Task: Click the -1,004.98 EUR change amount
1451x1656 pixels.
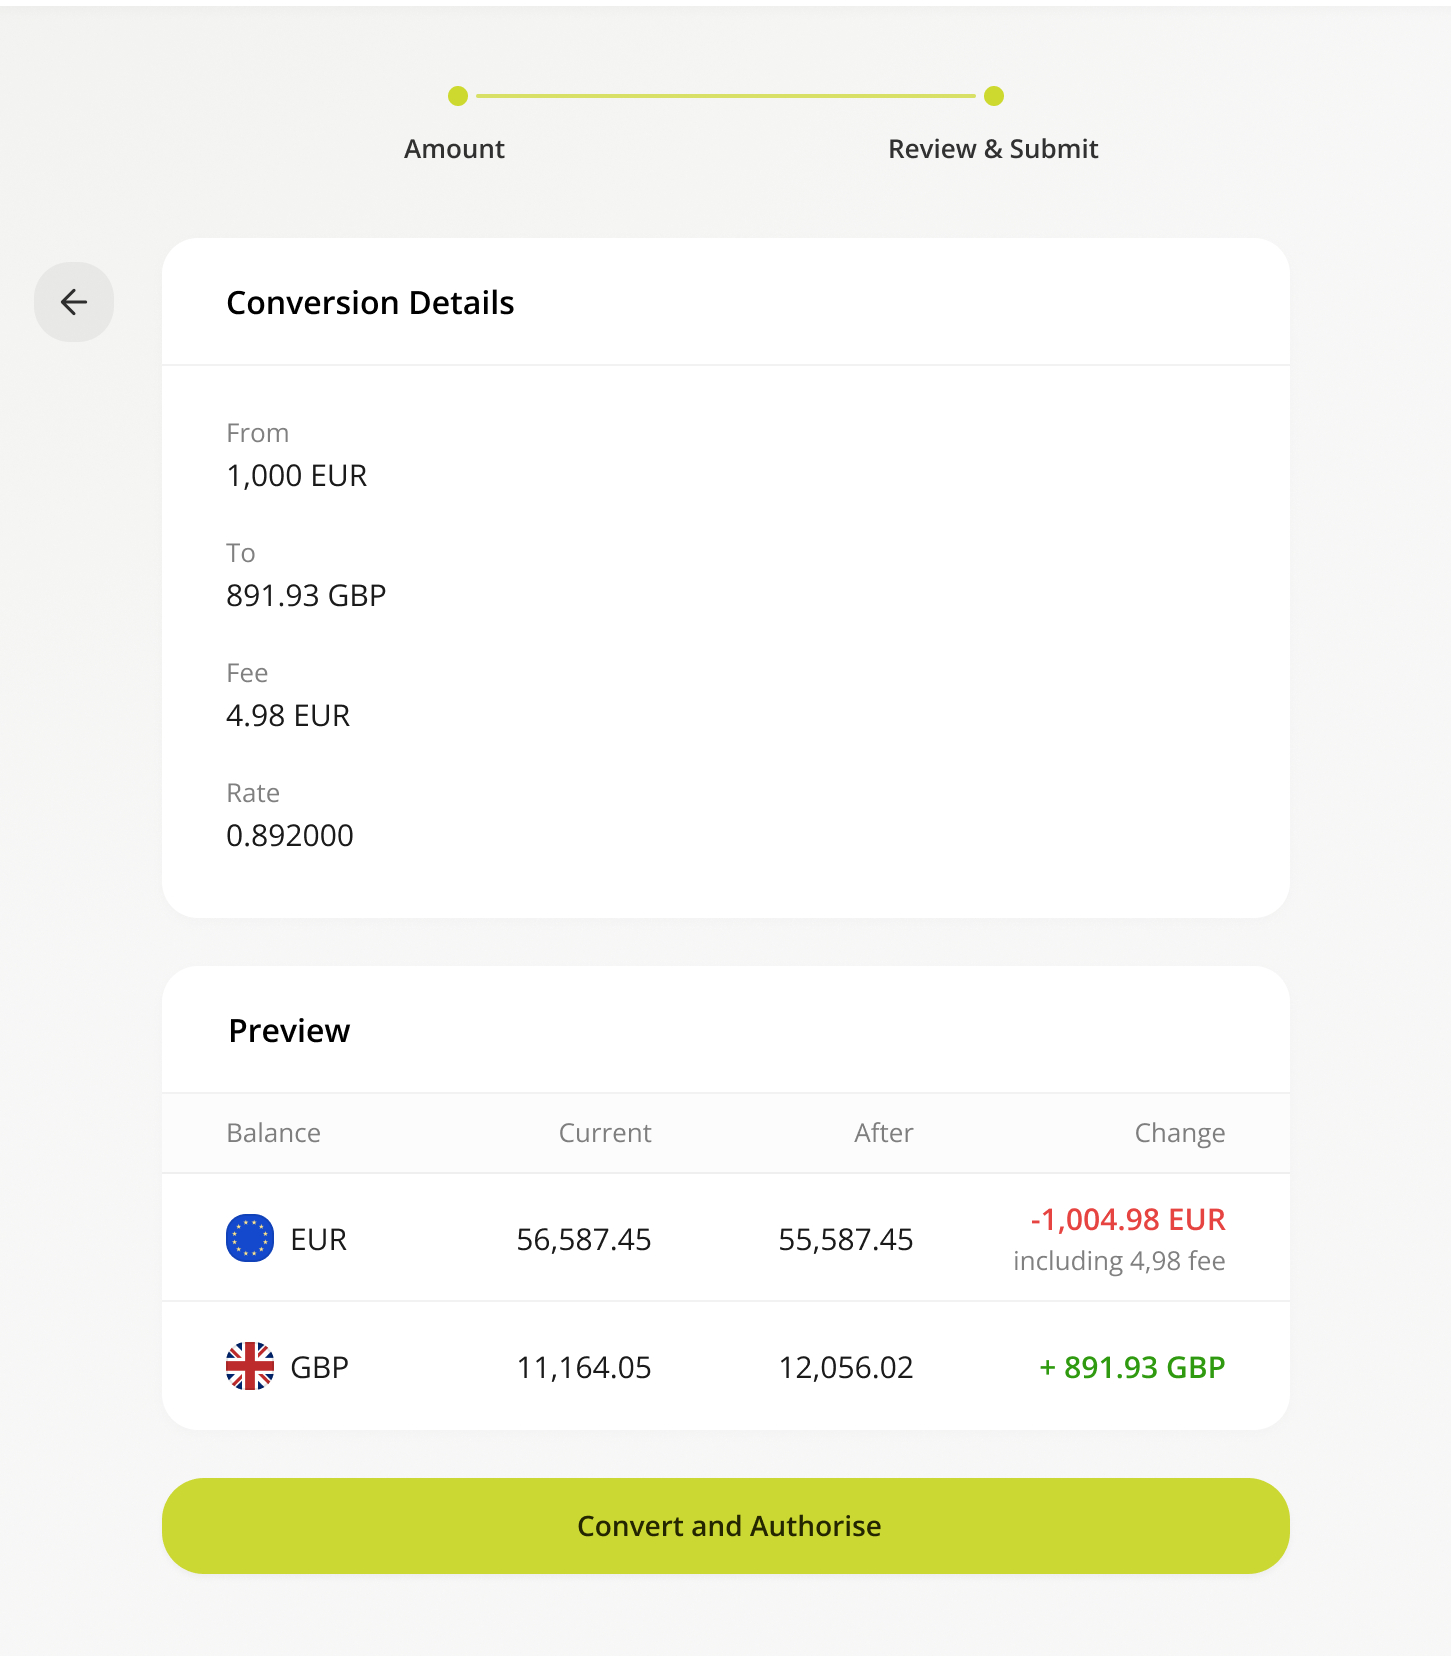Action: coord(1128,1220)
